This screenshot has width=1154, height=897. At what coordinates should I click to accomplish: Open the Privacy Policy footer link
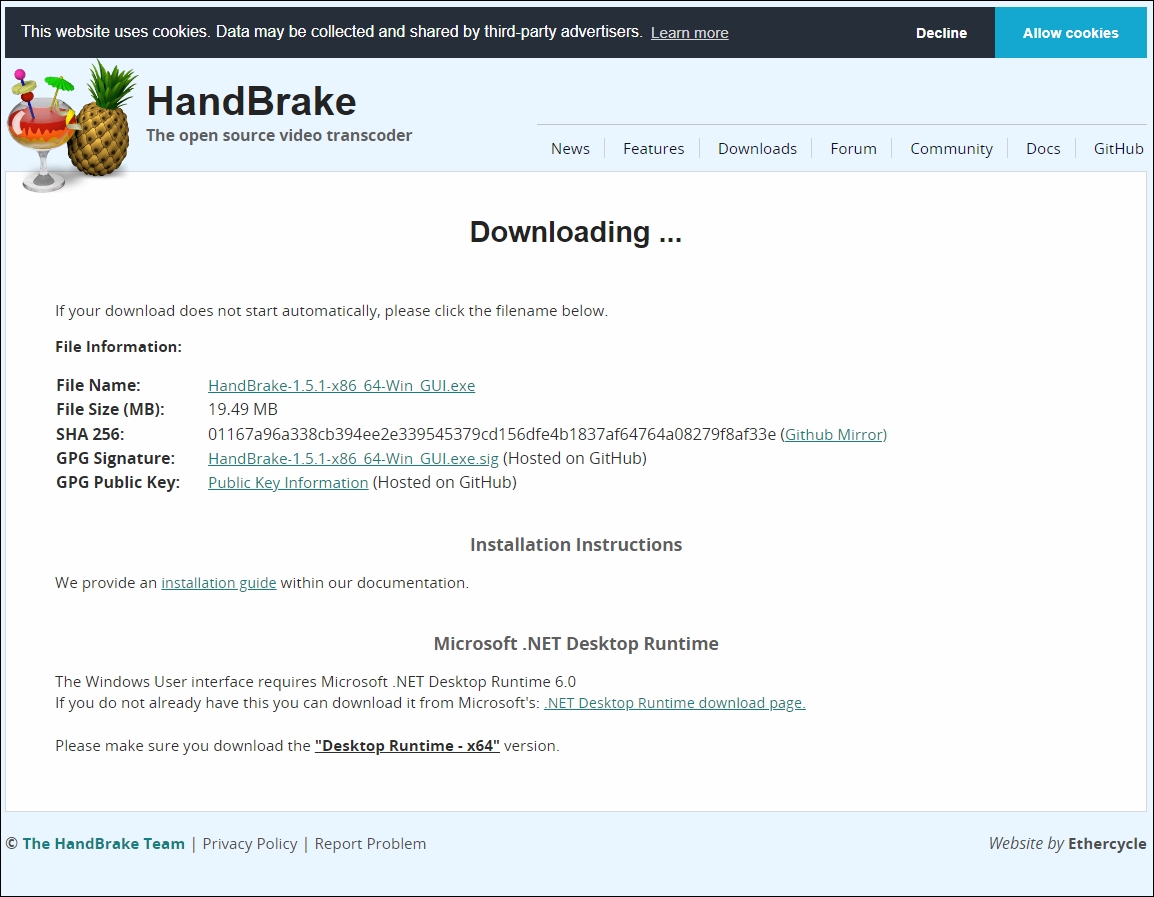coord(249,844)
